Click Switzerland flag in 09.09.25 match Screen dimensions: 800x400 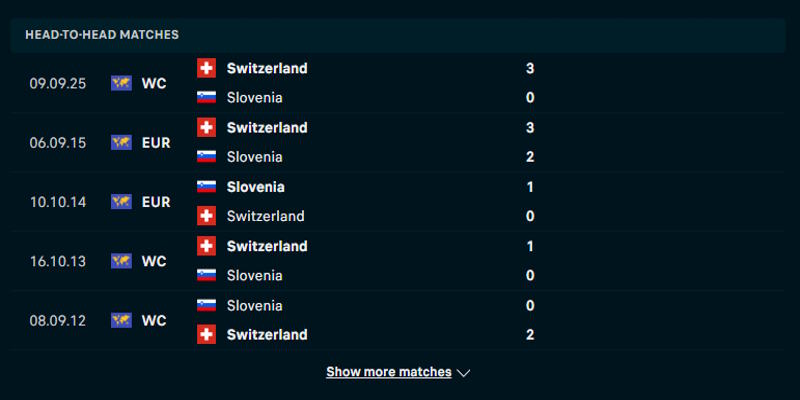[207, 68]
